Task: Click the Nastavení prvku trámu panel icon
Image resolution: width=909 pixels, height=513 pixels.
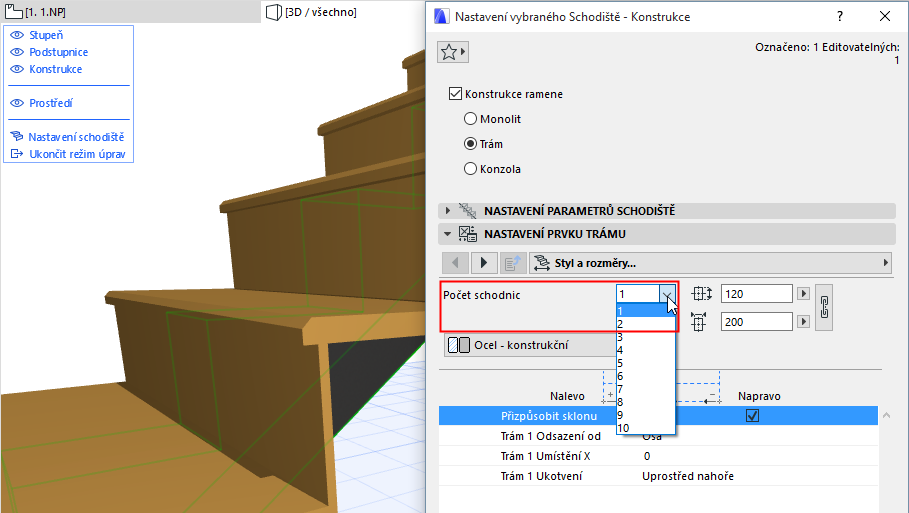Action: click(467, 234)
